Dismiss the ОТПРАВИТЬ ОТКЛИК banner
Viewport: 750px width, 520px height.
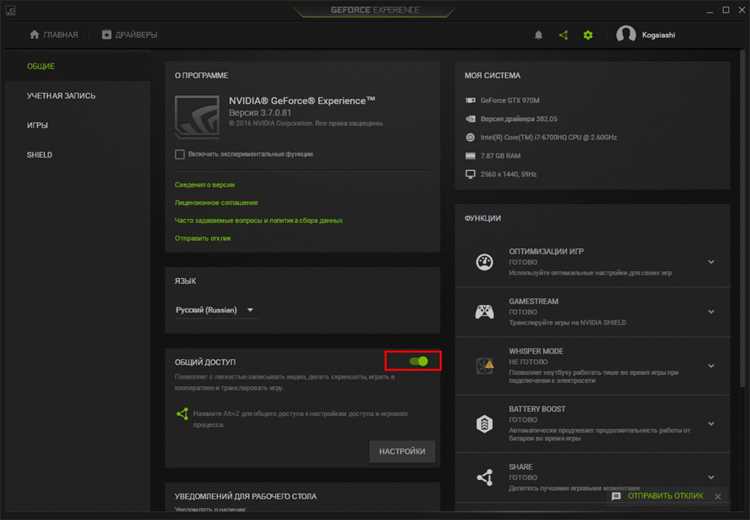717,497
